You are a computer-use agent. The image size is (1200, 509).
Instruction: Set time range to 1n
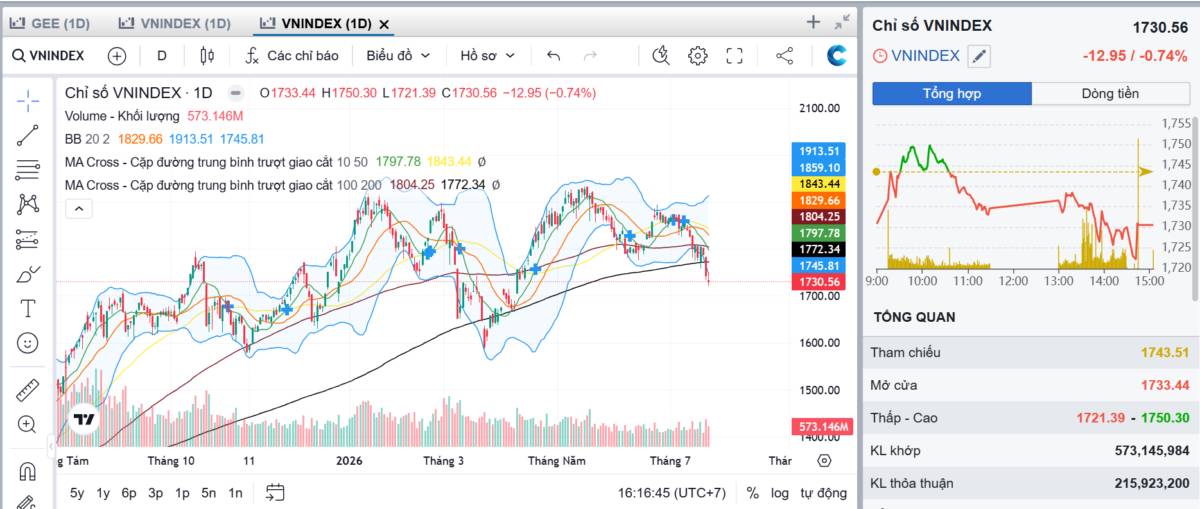click(235, 493)
